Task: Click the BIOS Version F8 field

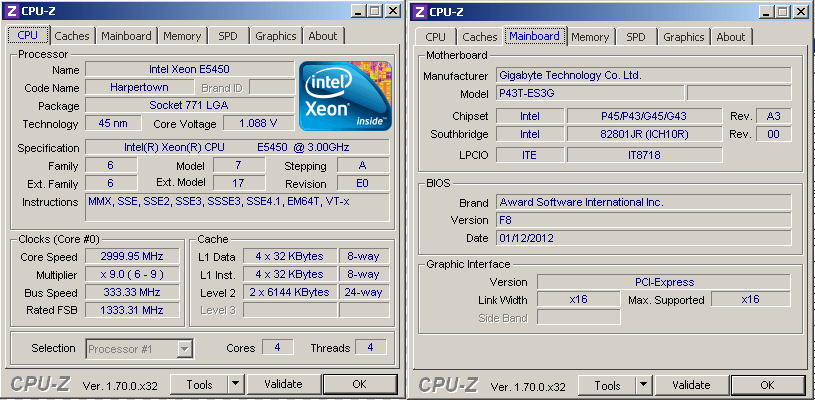Action: pyautogui.click(x=643, y=220)
